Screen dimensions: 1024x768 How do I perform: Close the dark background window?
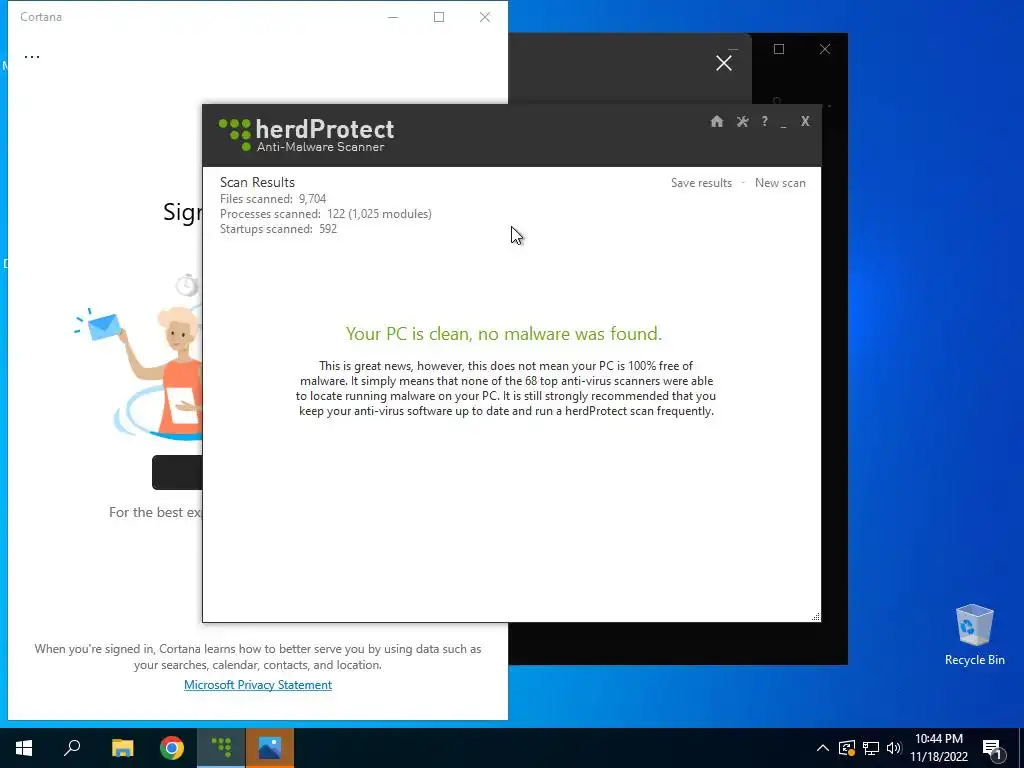(825, 49)
